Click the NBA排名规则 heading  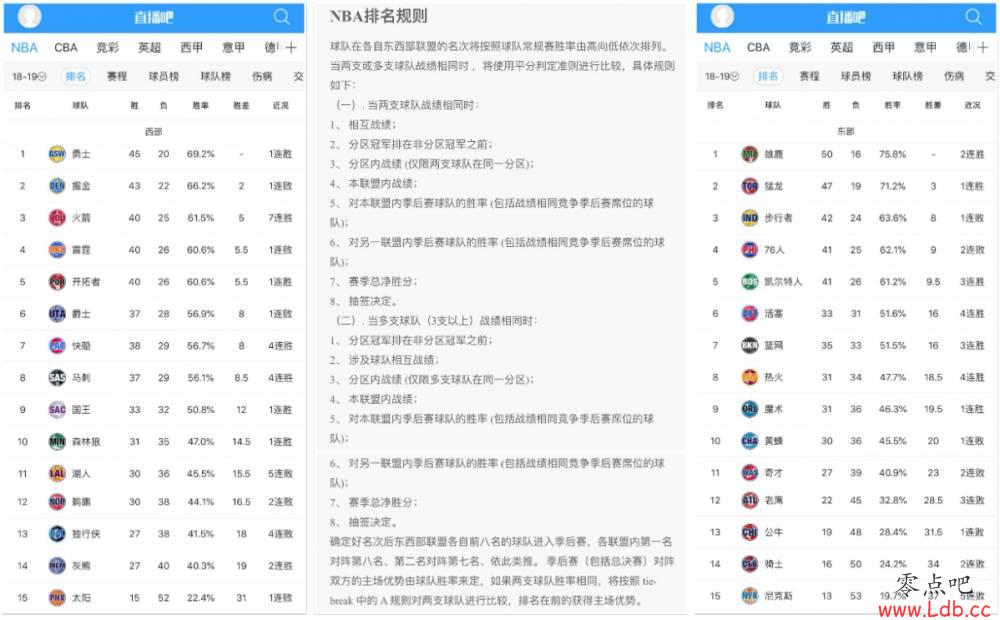pyautogui.click(x=379, y=17)
